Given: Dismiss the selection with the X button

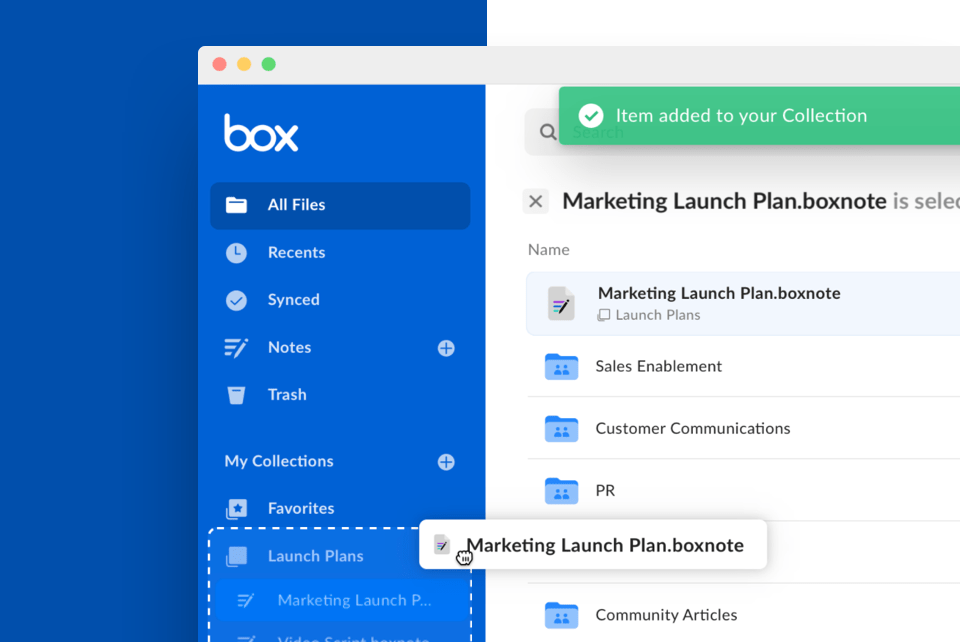Looking at the screenshot, I should pyautogui.click(x=535, y=201).
